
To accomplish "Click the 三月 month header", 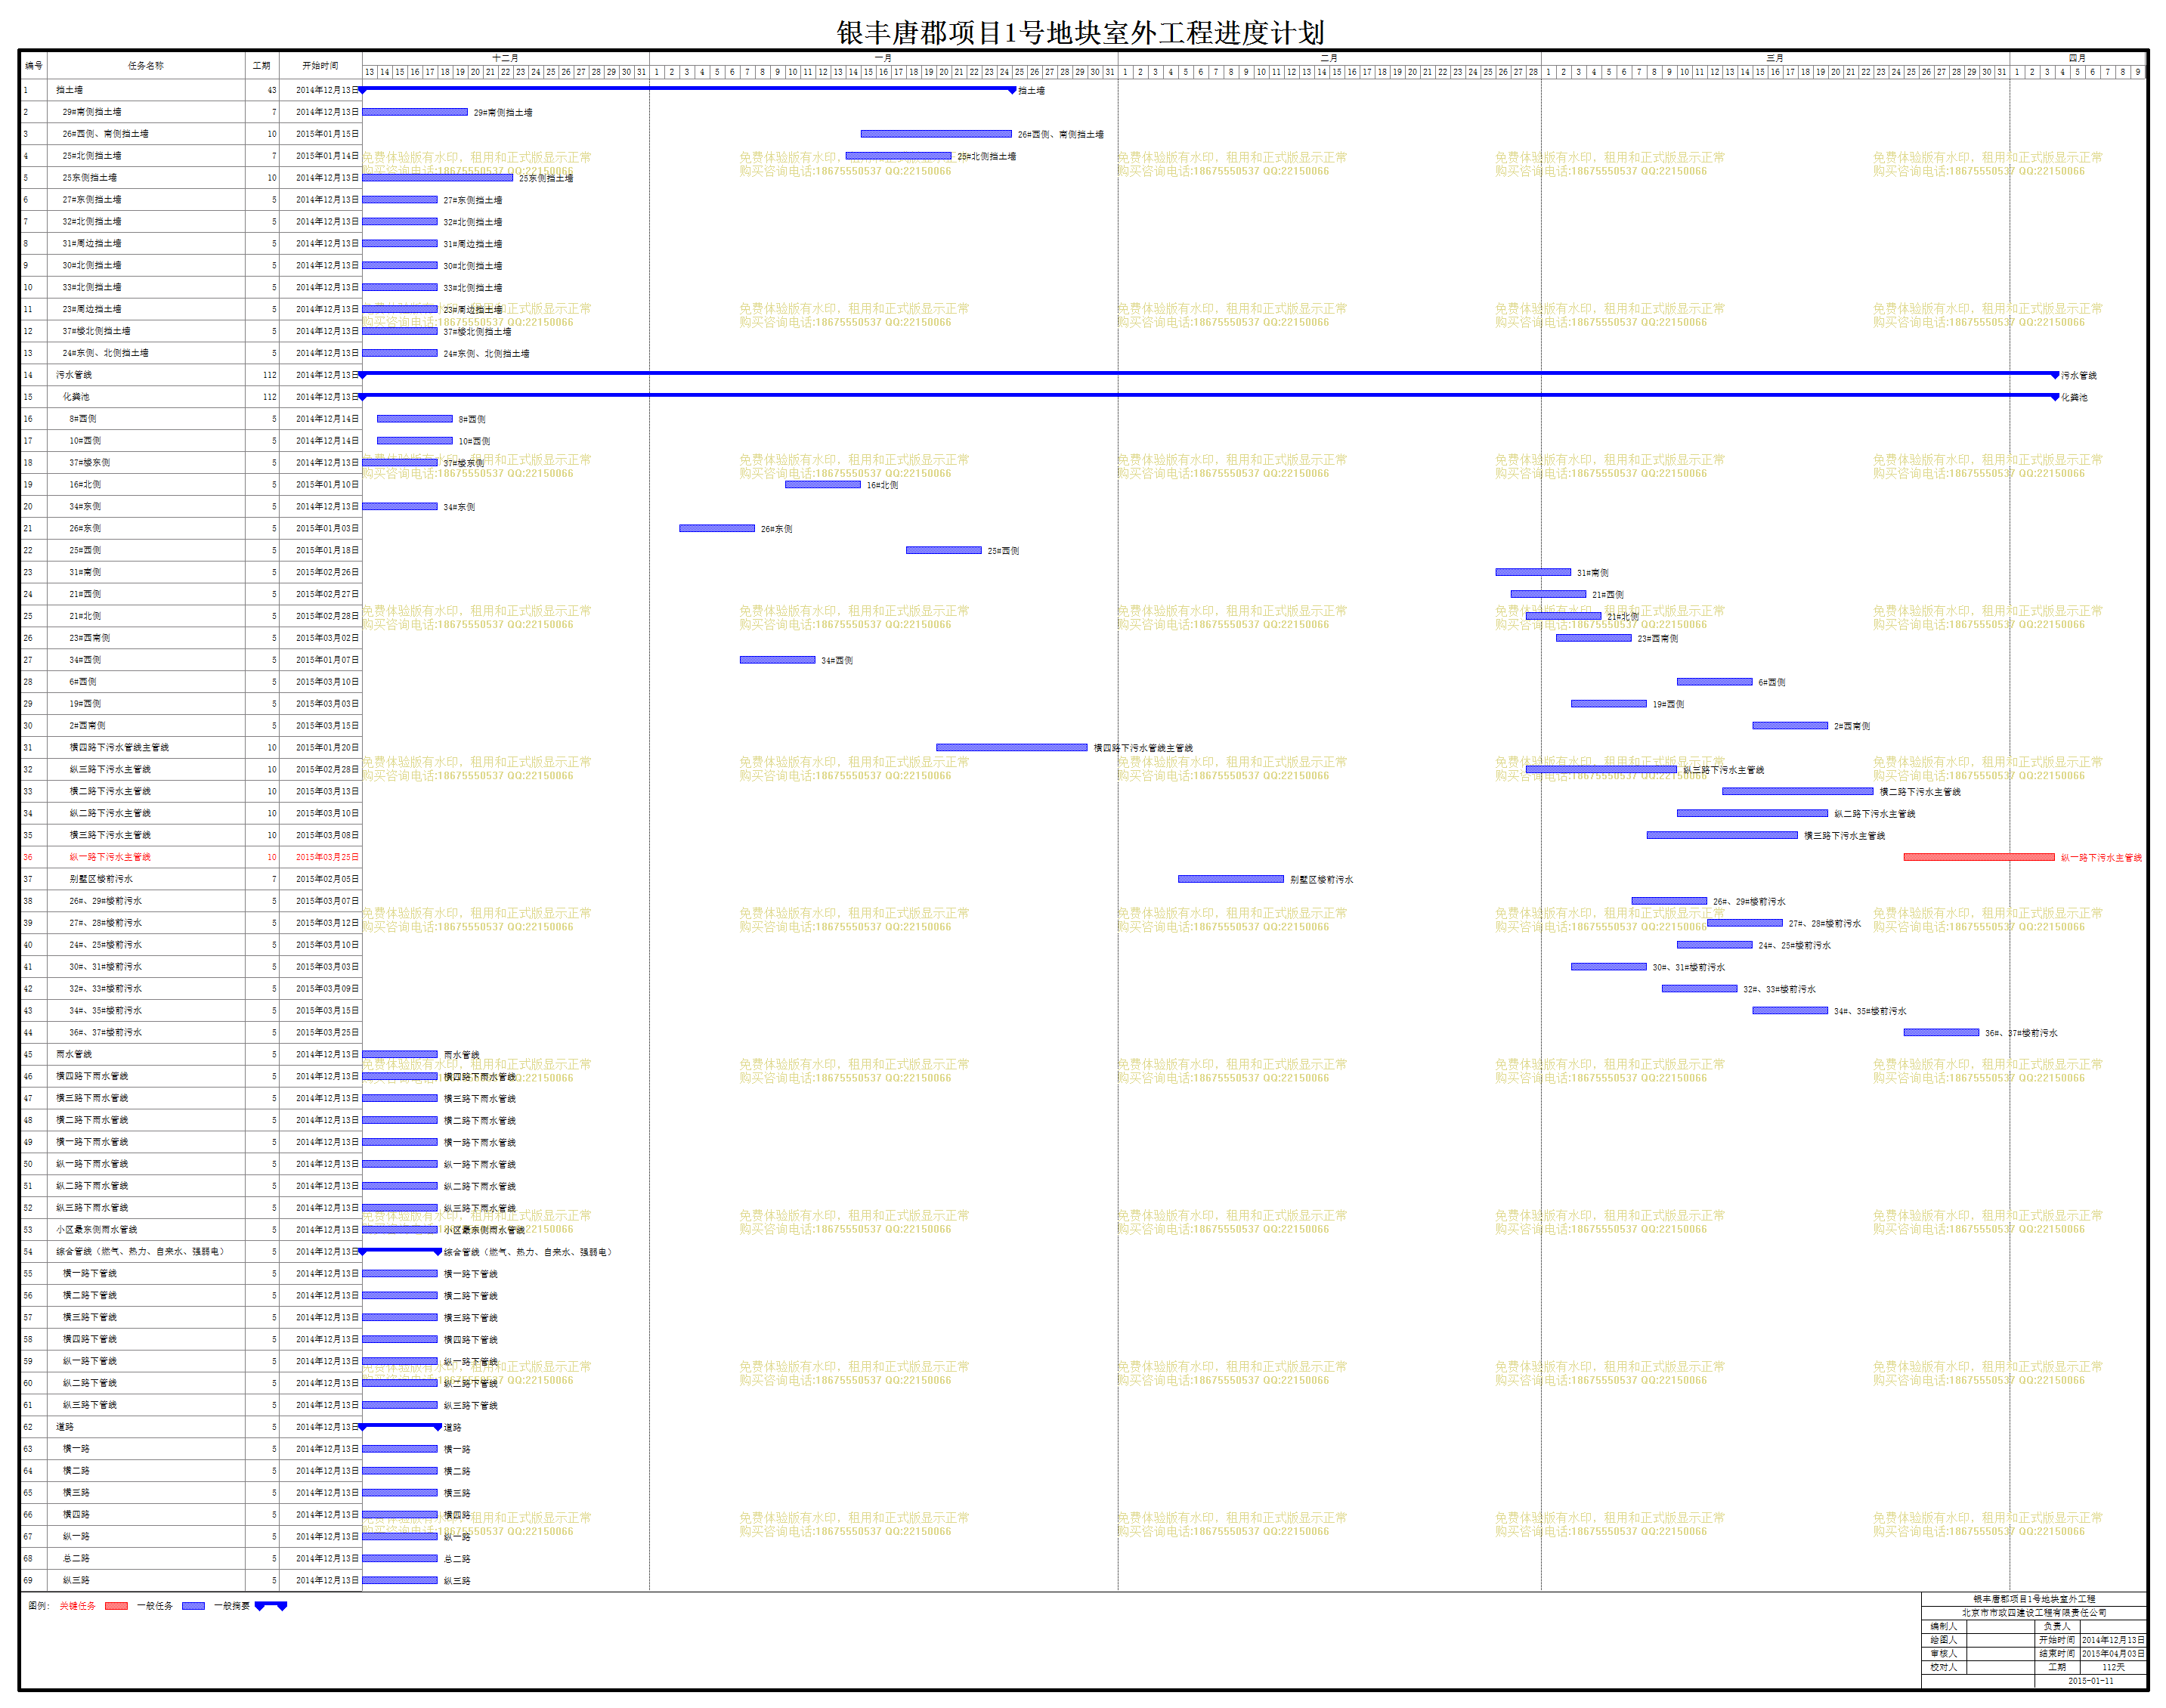I will [1775, 58].
